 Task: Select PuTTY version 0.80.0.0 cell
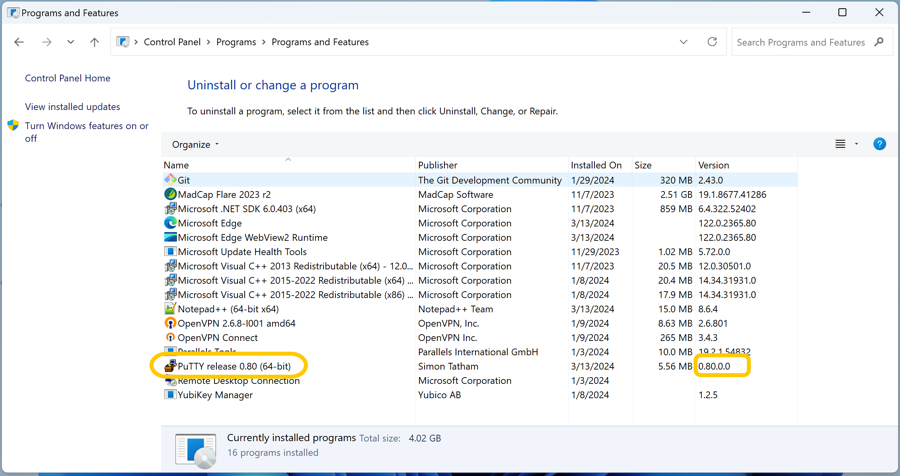point(714,366)
